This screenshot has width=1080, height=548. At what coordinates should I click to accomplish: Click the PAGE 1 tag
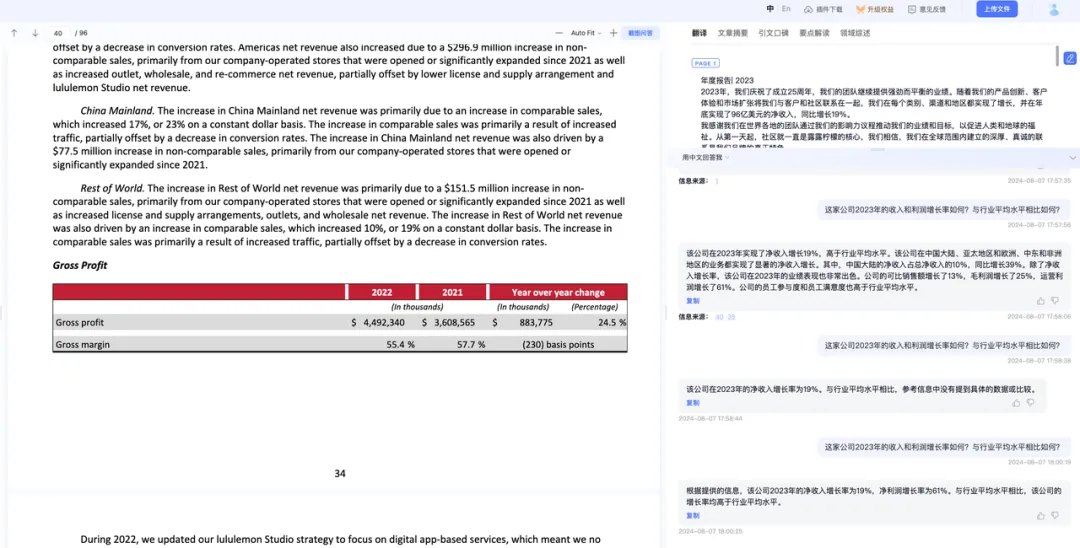click(705, 63)
